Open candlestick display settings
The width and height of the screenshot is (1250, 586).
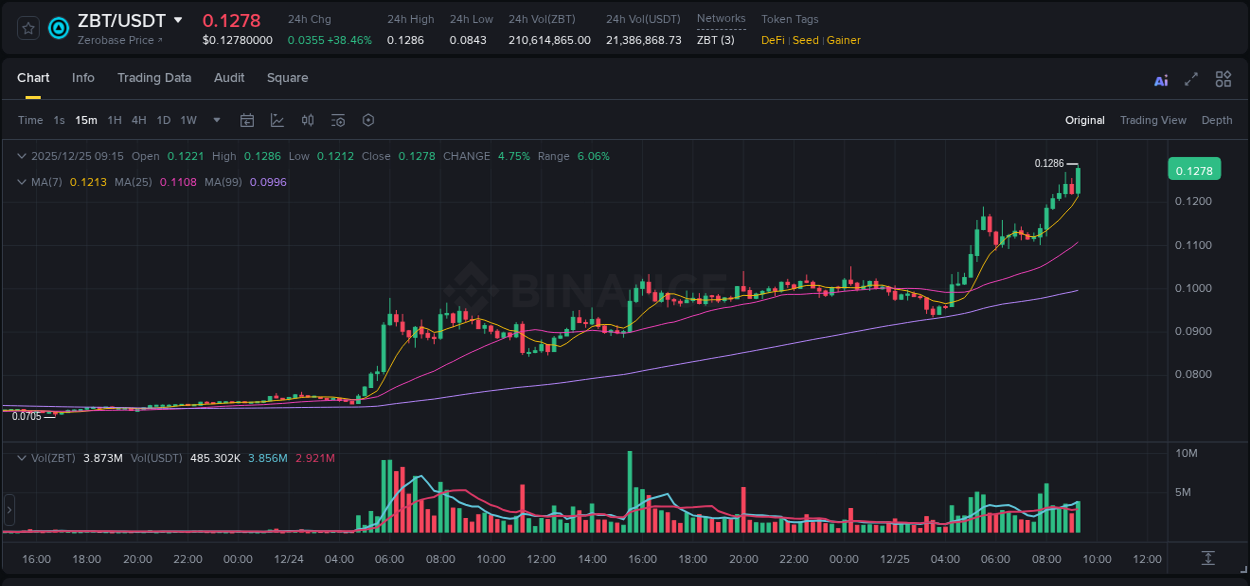(x=307, y=120)
